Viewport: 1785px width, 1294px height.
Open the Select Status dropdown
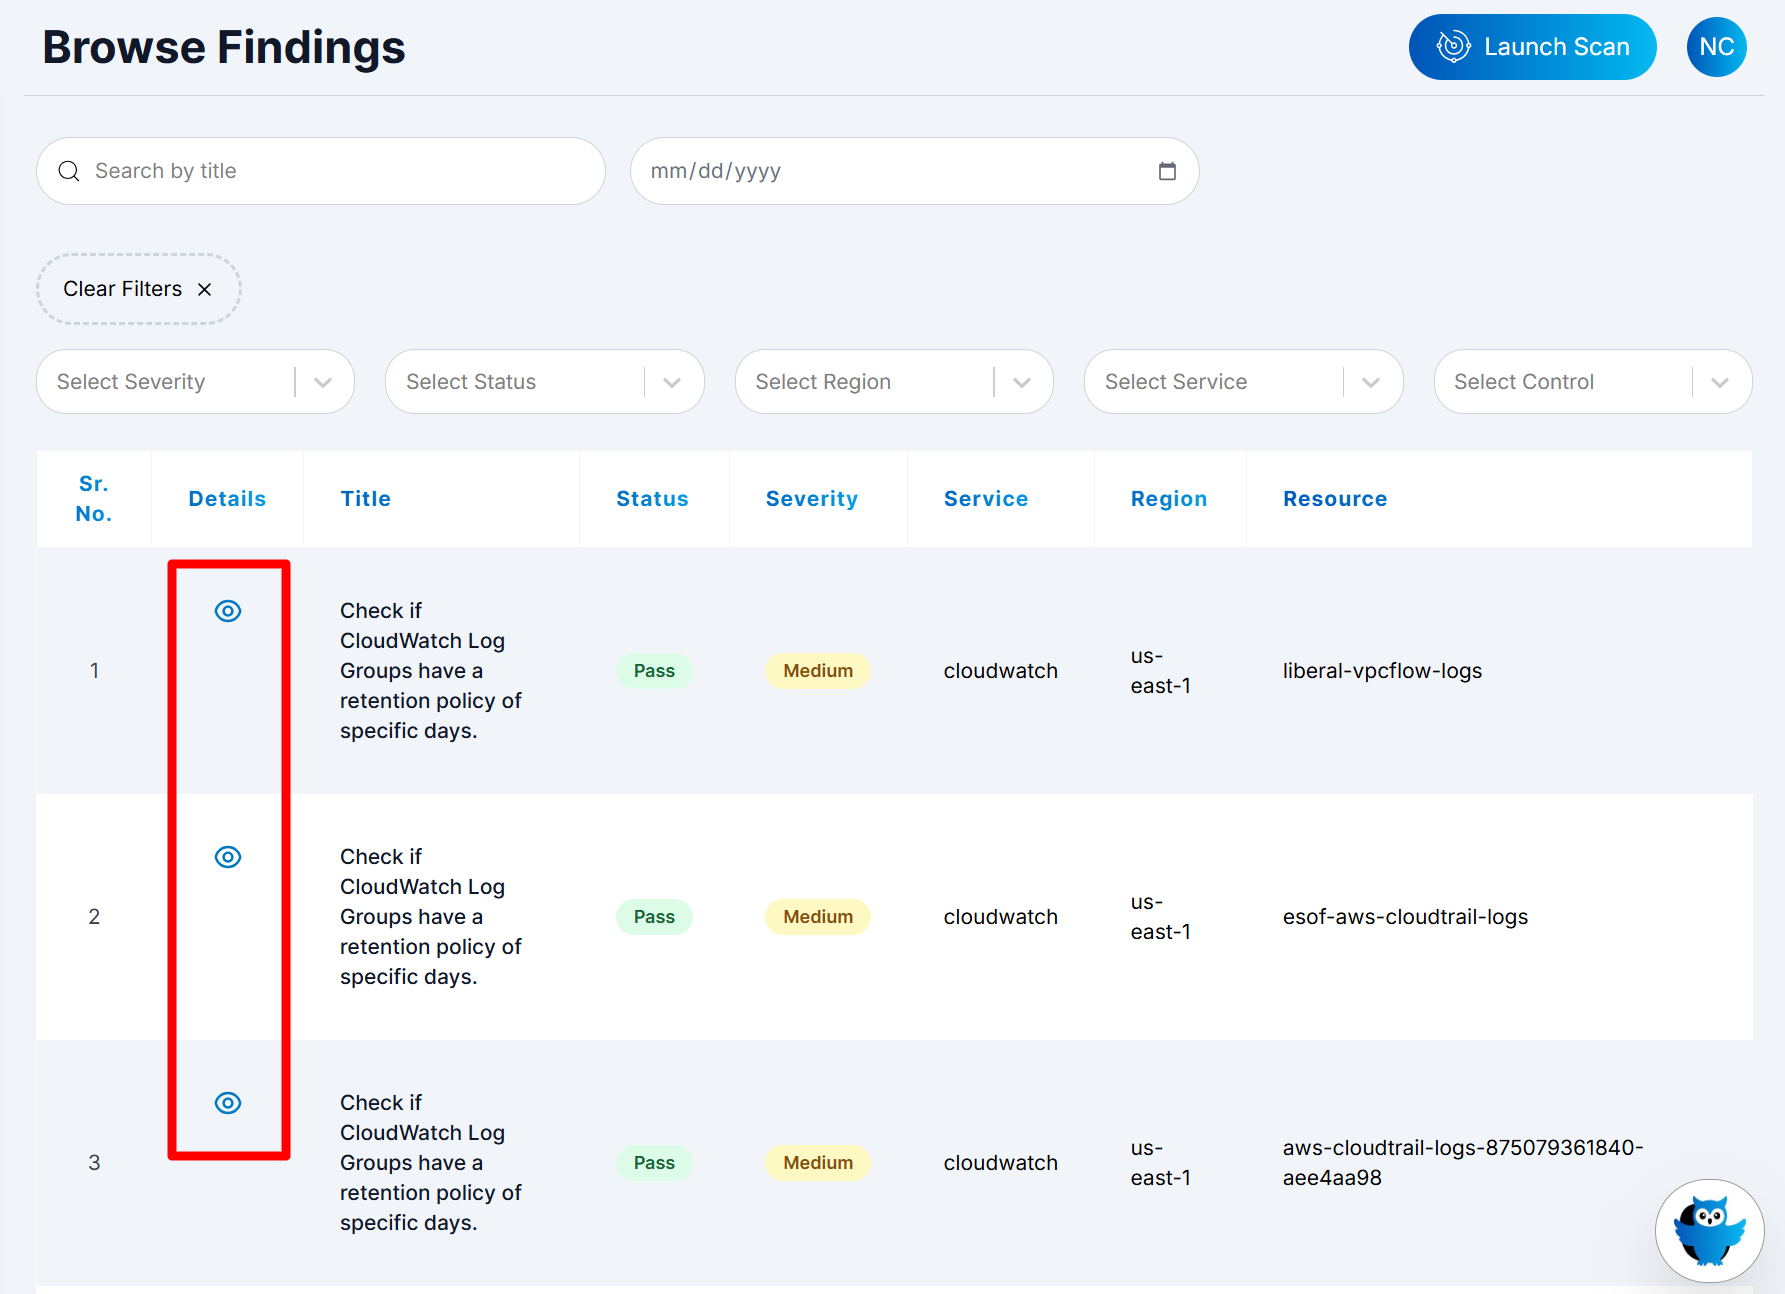pos(671,382)
